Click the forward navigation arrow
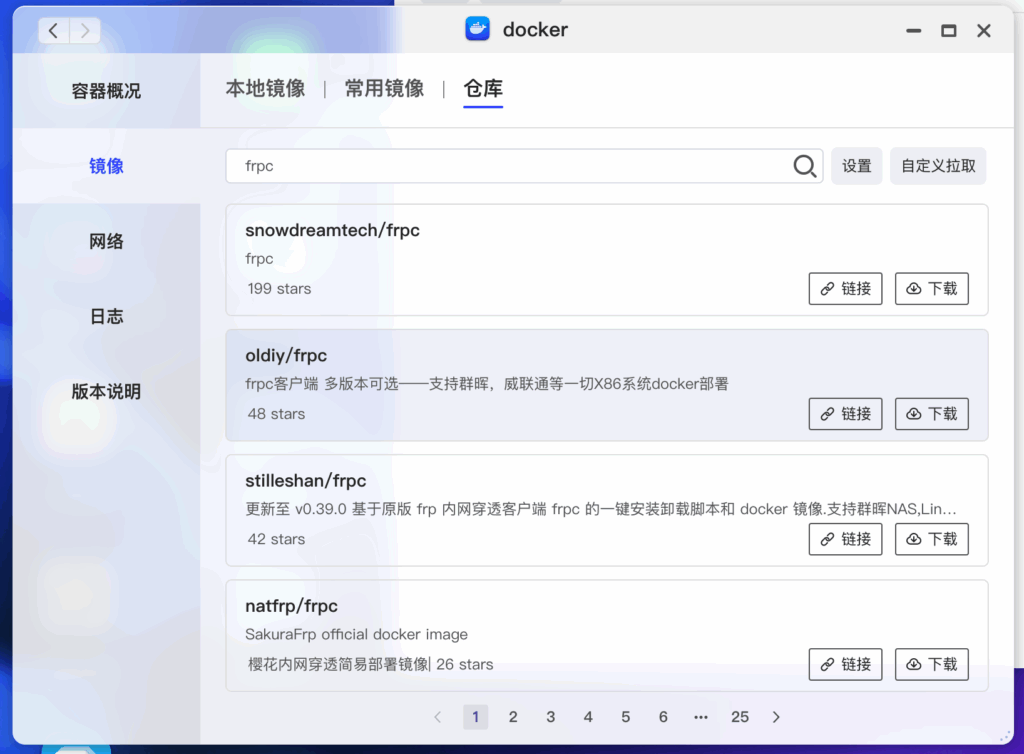This screenshot has height=754, width=1024. (84, 30)
